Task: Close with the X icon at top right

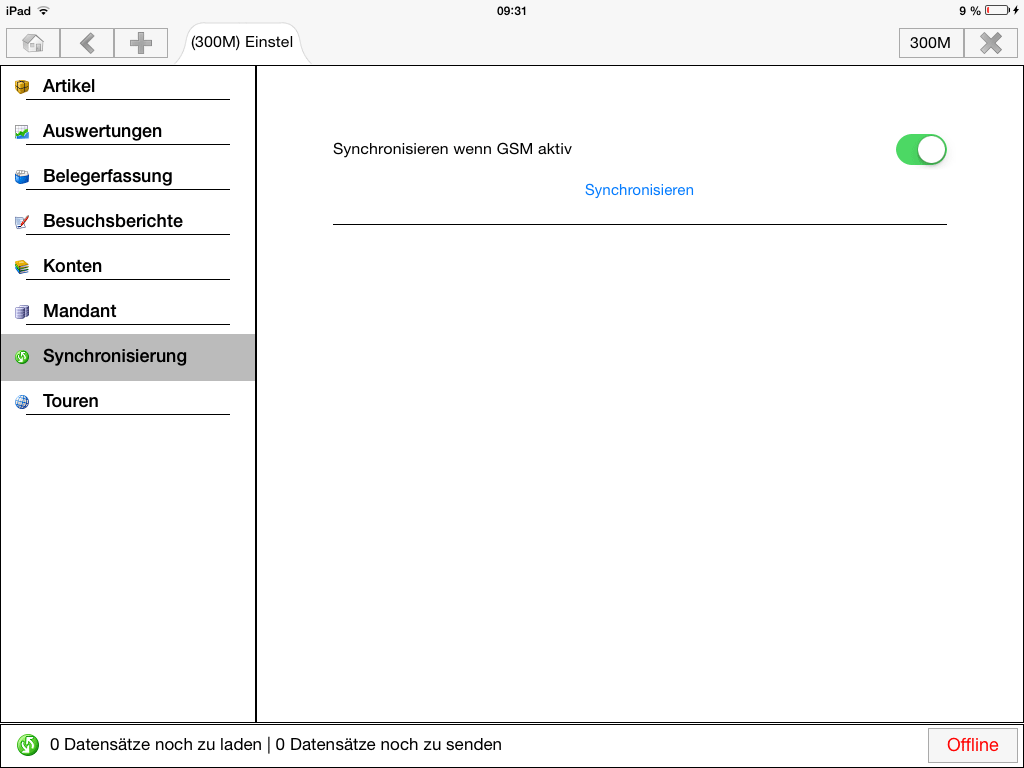Action: coord(991,43)
